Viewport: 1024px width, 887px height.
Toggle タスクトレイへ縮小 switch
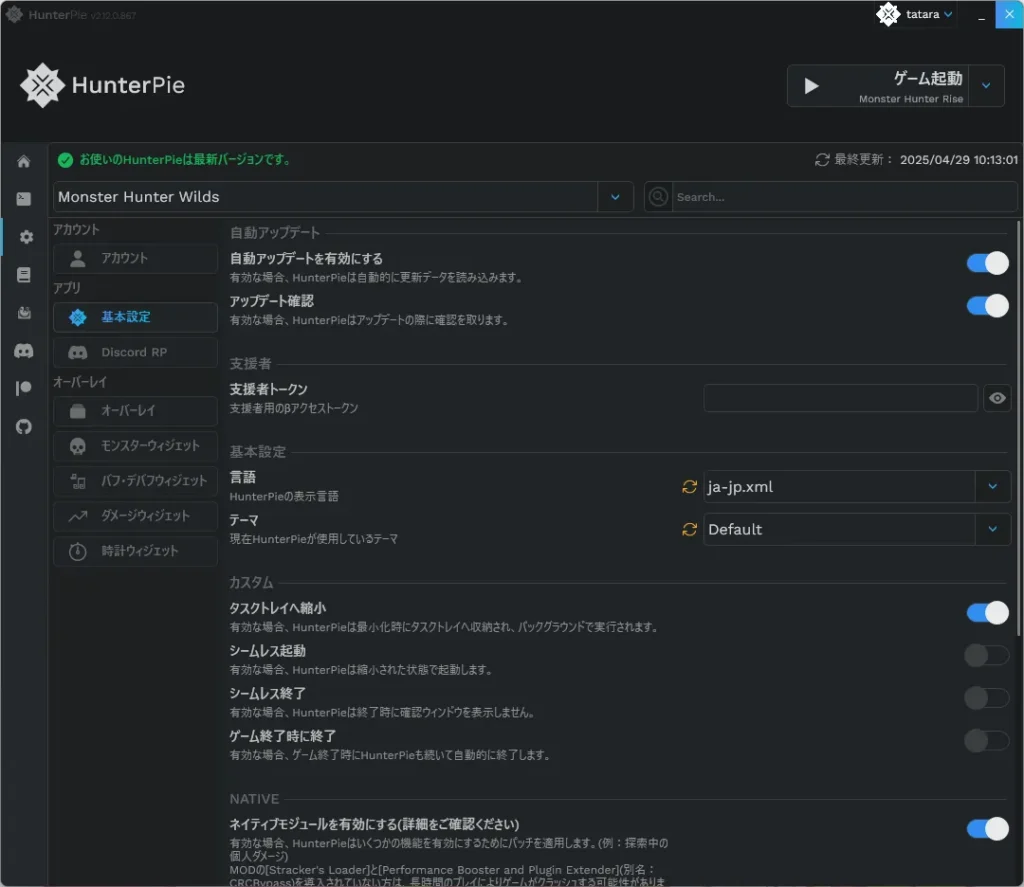coord(987,613)
